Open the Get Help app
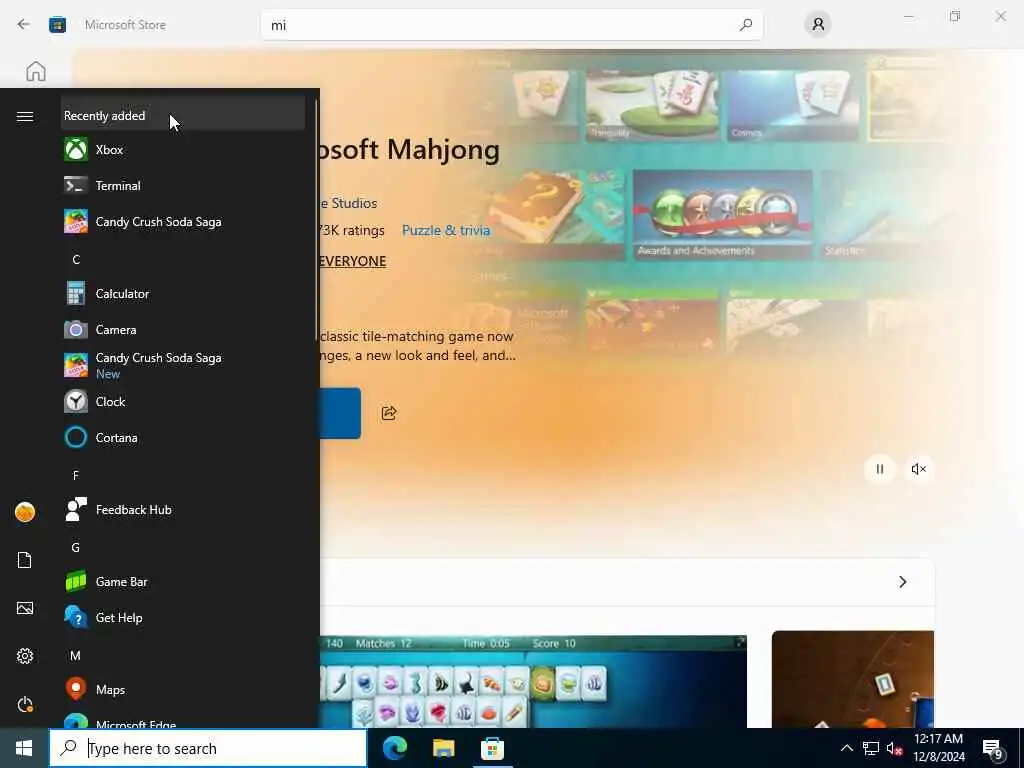Image resolution: width=1024 pixels, height=768 pixels. 183,617
